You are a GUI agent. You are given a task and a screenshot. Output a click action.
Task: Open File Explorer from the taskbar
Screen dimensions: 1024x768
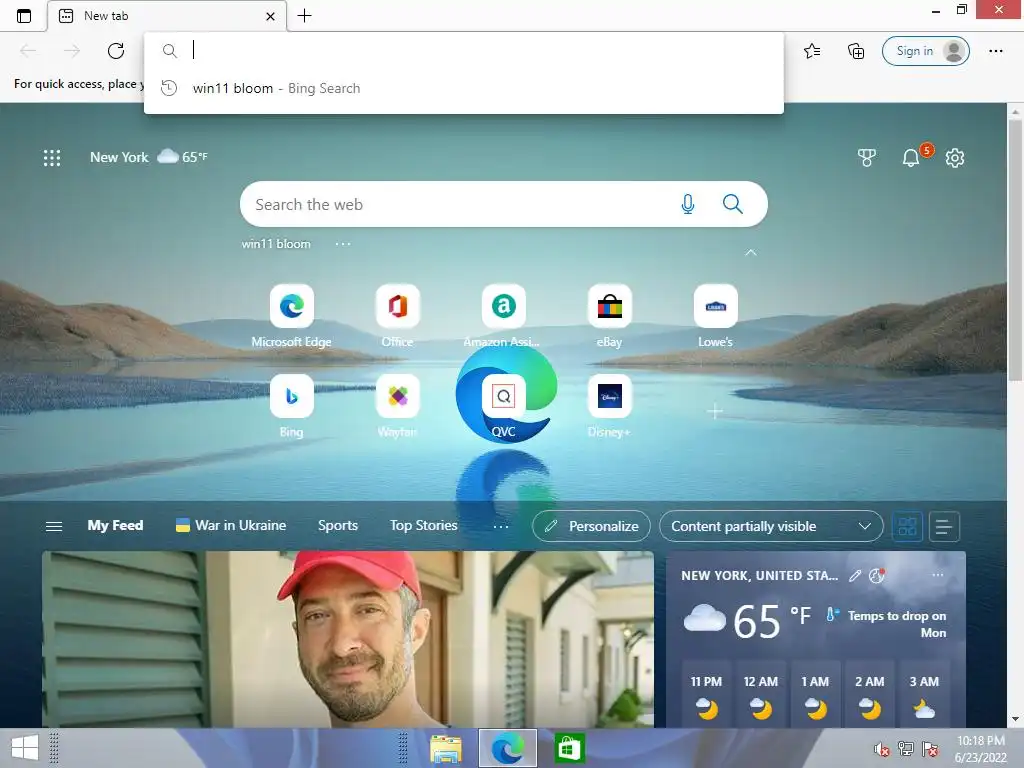click(445, 748)
